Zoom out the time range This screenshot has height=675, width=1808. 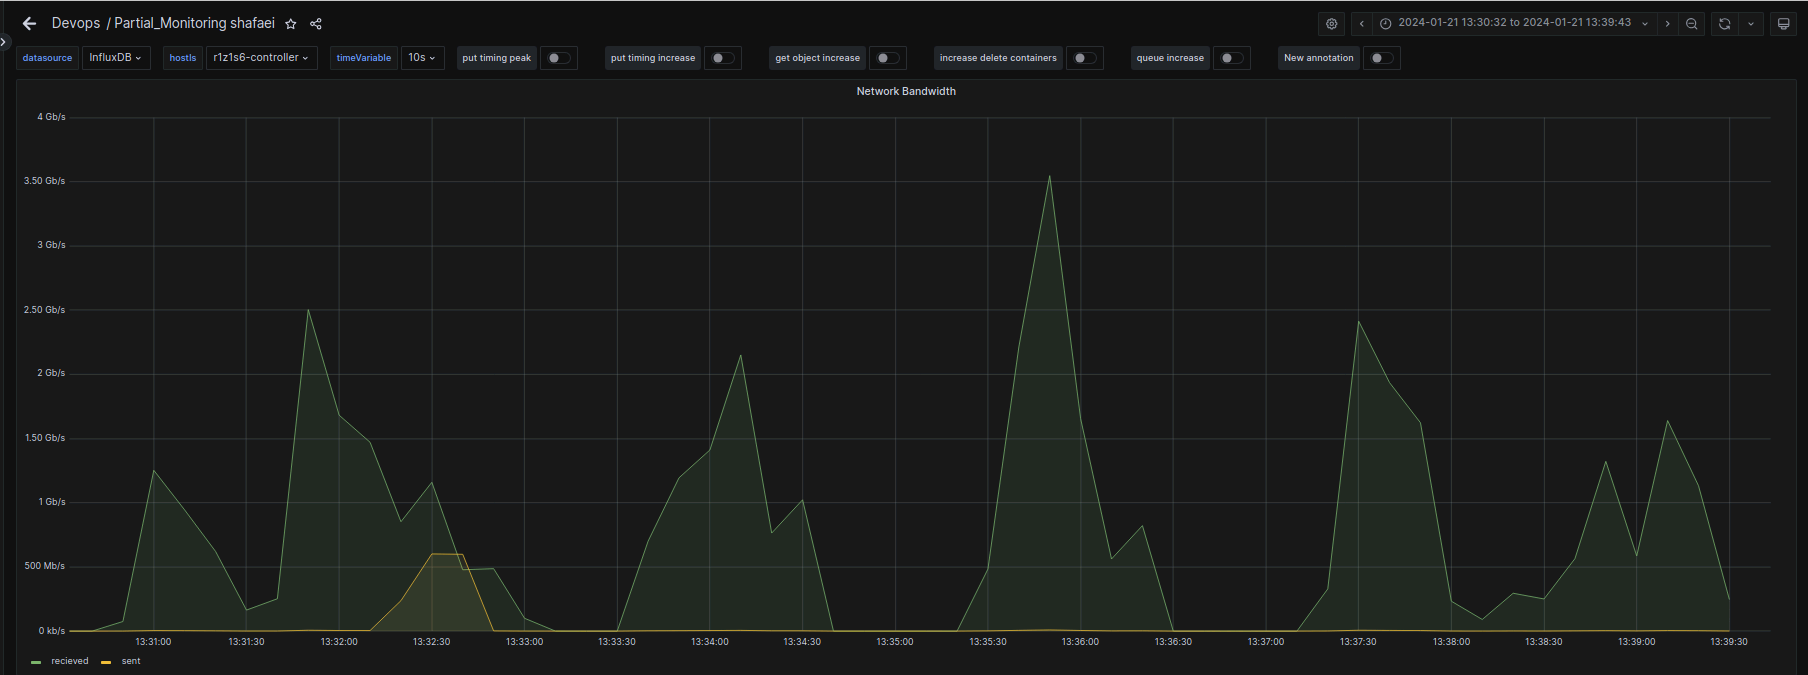1691,24
